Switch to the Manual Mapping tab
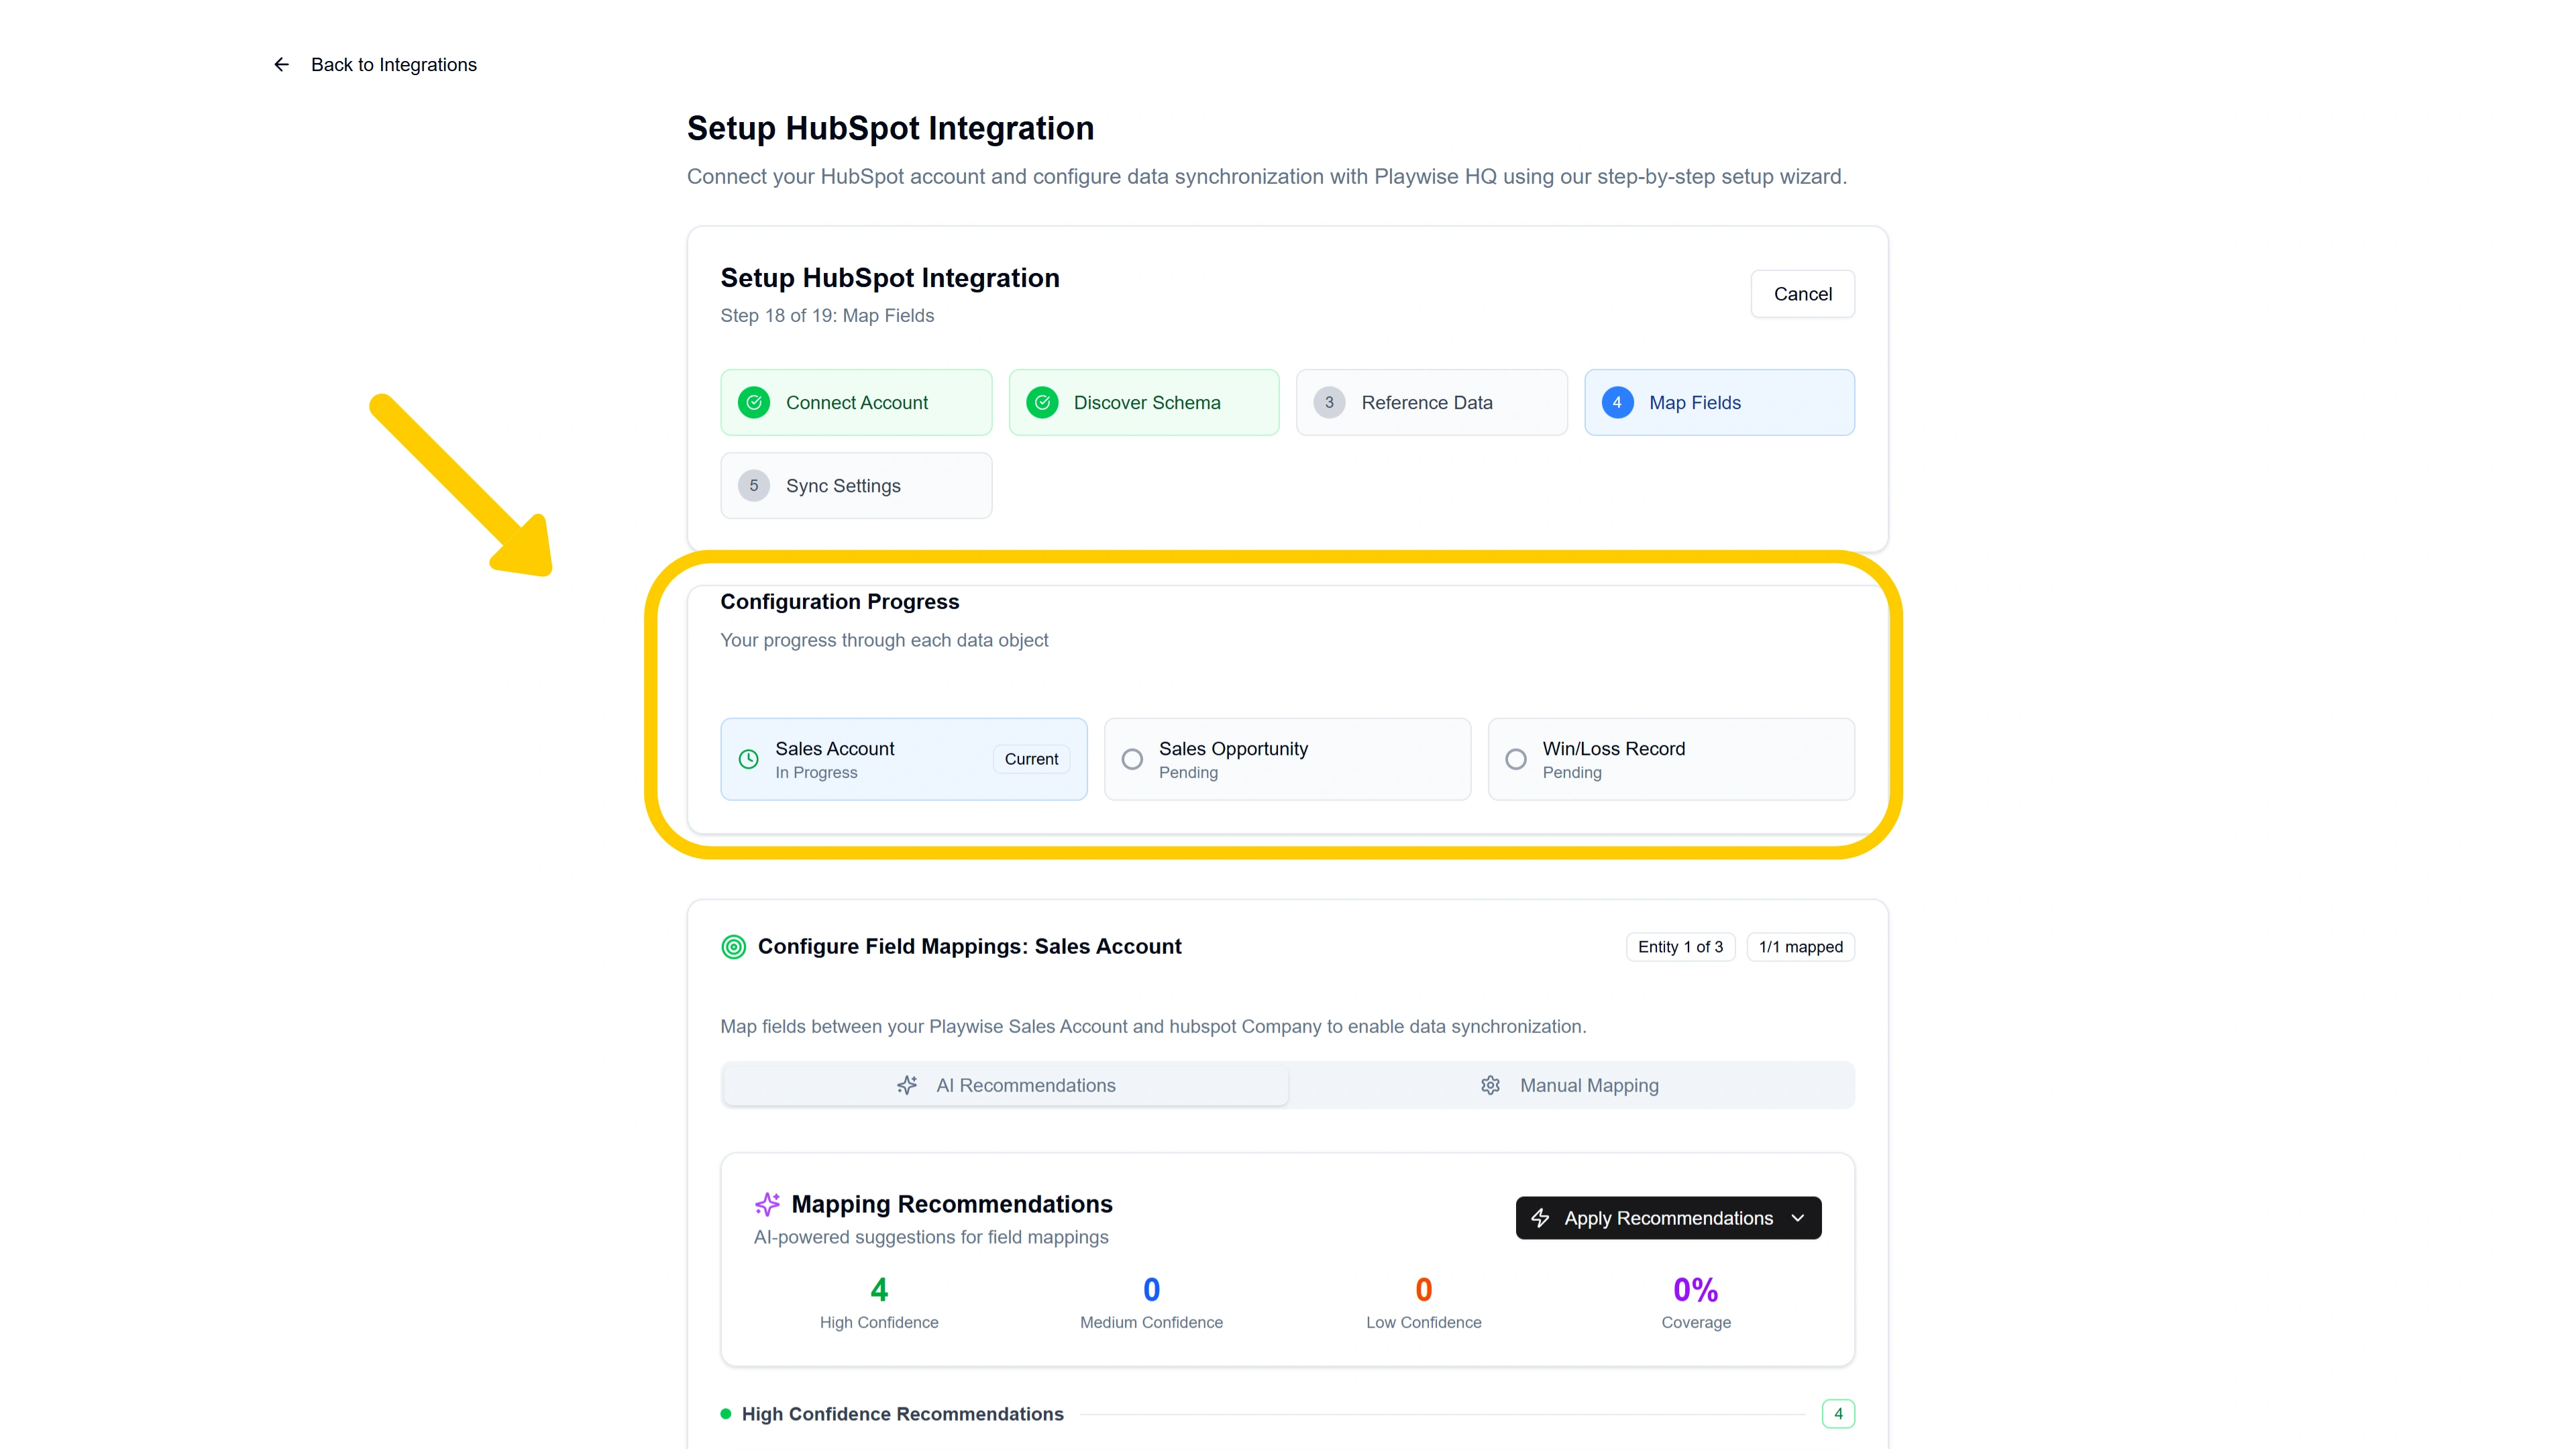 tap(1570, 1085)
